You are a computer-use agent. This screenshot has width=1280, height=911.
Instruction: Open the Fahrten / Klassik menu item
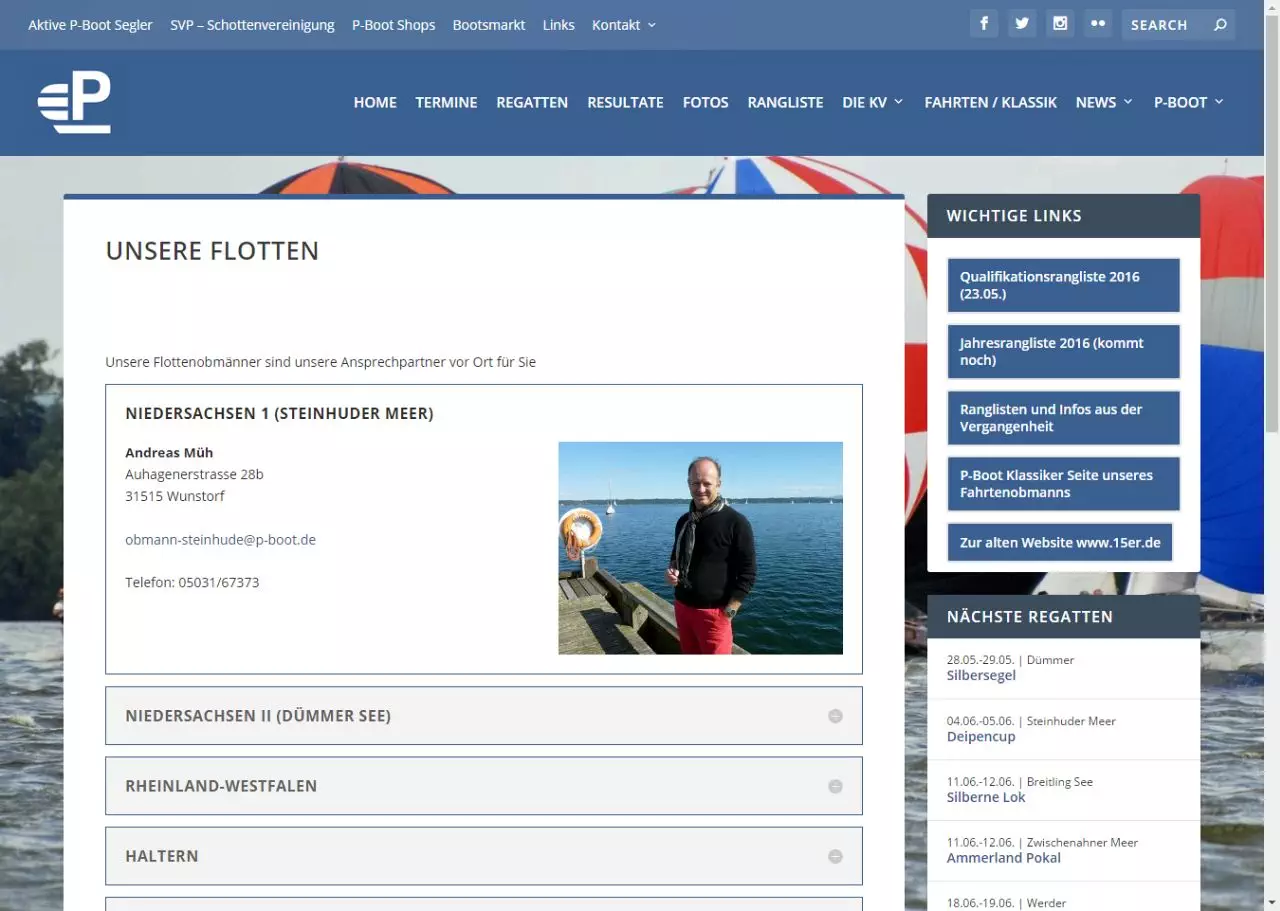coord(990,102)
